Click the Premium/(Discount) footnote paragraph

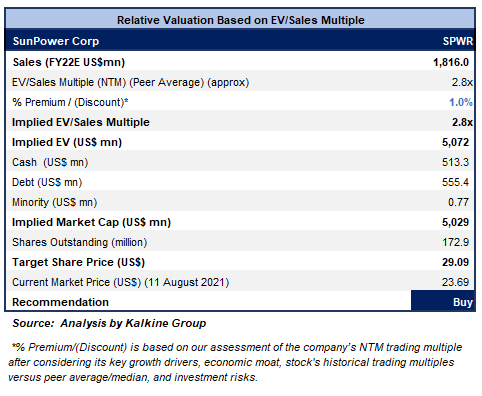tap(235, 362)
